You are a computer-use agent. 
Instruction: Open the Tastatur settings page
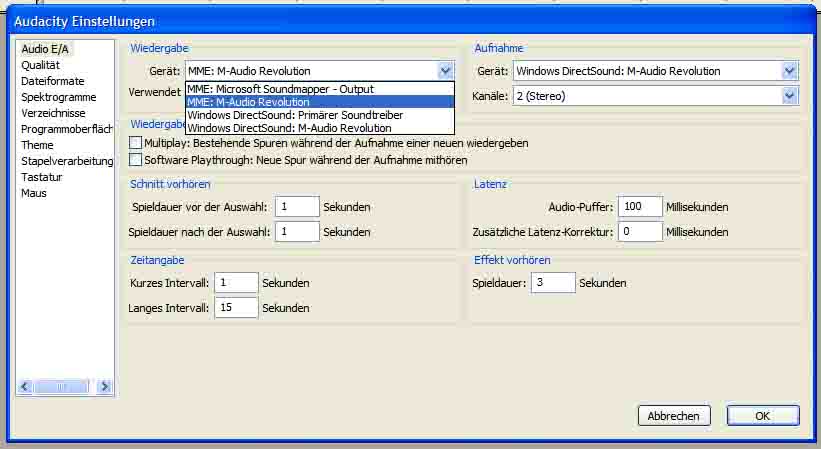click(42, 177)
